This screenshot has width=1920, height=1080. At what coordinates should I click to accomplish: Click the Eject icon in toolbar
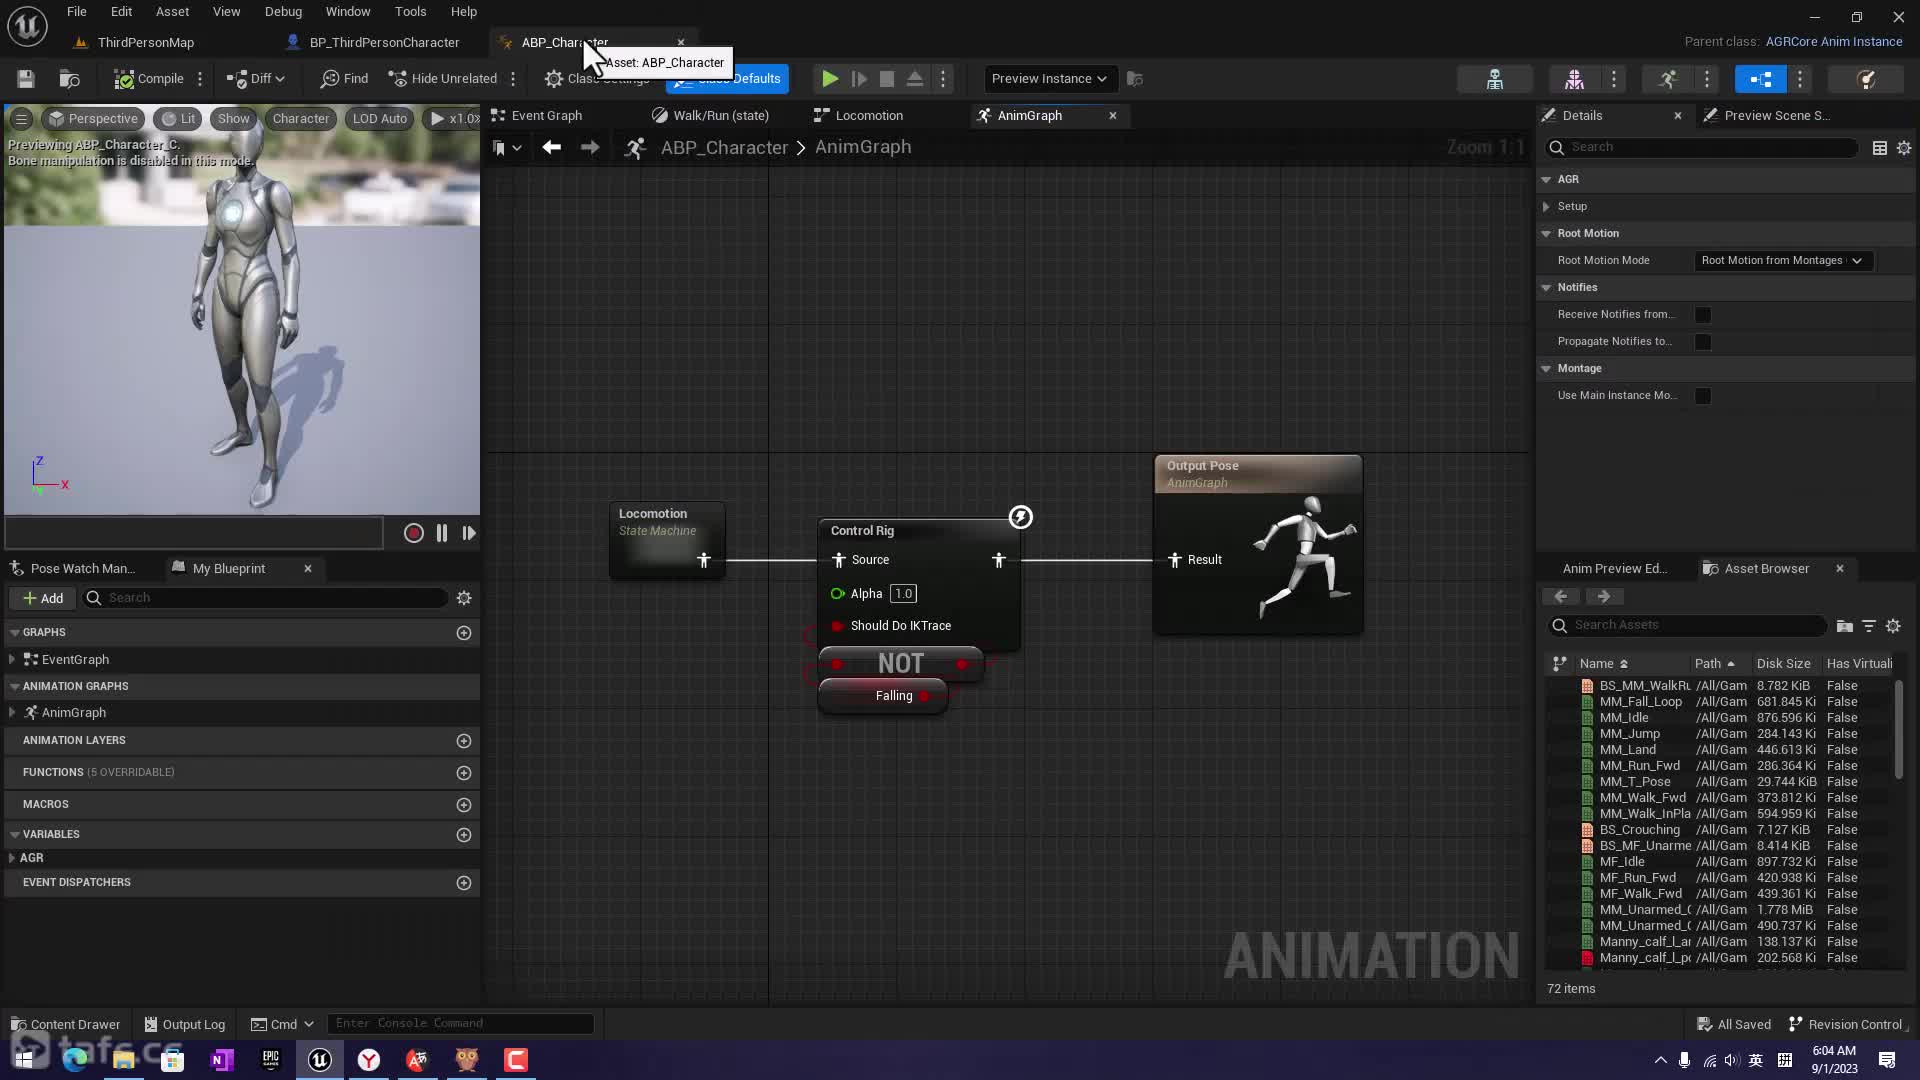pos(914,79)
